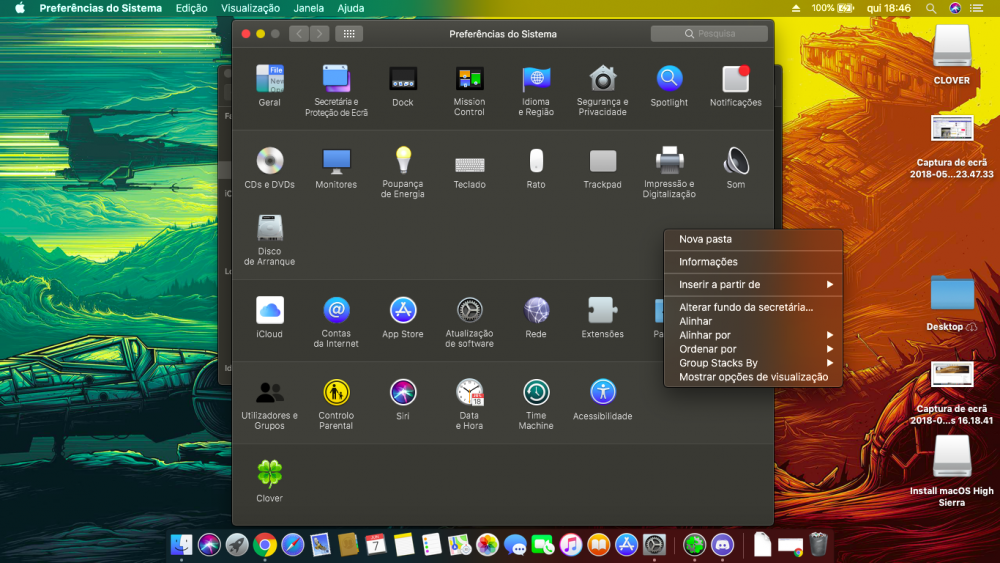The width and height of the screenshot is (1000, 563).
Task: Expand the Group Stacks By submenu
Action: point(753,363)
